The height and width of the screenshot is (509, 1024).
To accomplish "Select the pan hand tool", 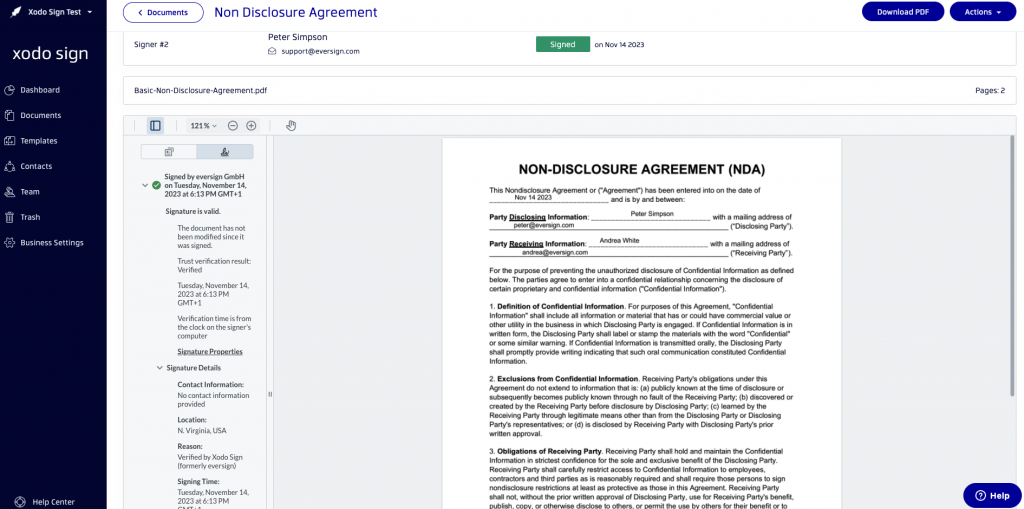I will [x=291, y=126].
